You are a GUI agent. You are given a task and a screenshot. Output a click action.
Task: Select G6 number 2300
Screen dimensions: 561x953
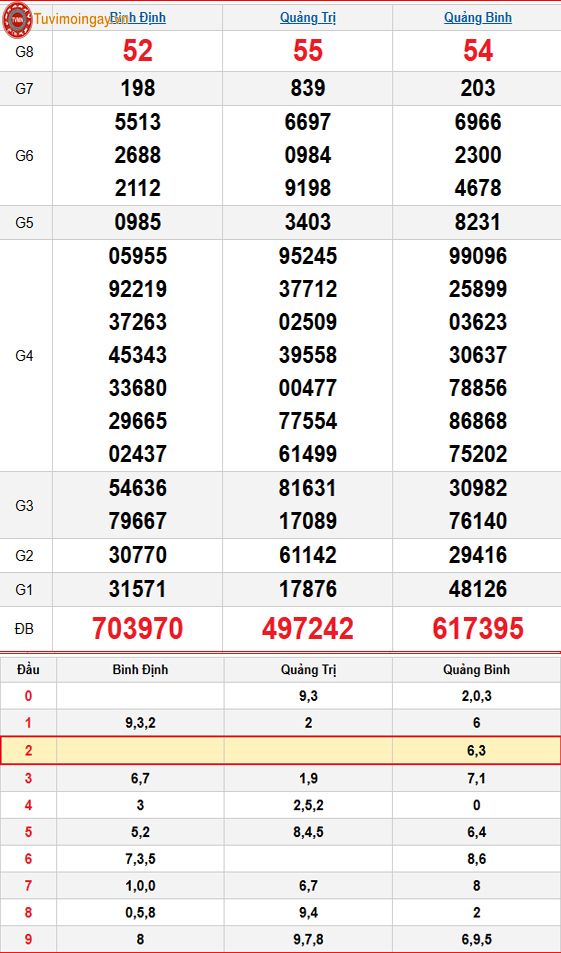tap(478, 155)
